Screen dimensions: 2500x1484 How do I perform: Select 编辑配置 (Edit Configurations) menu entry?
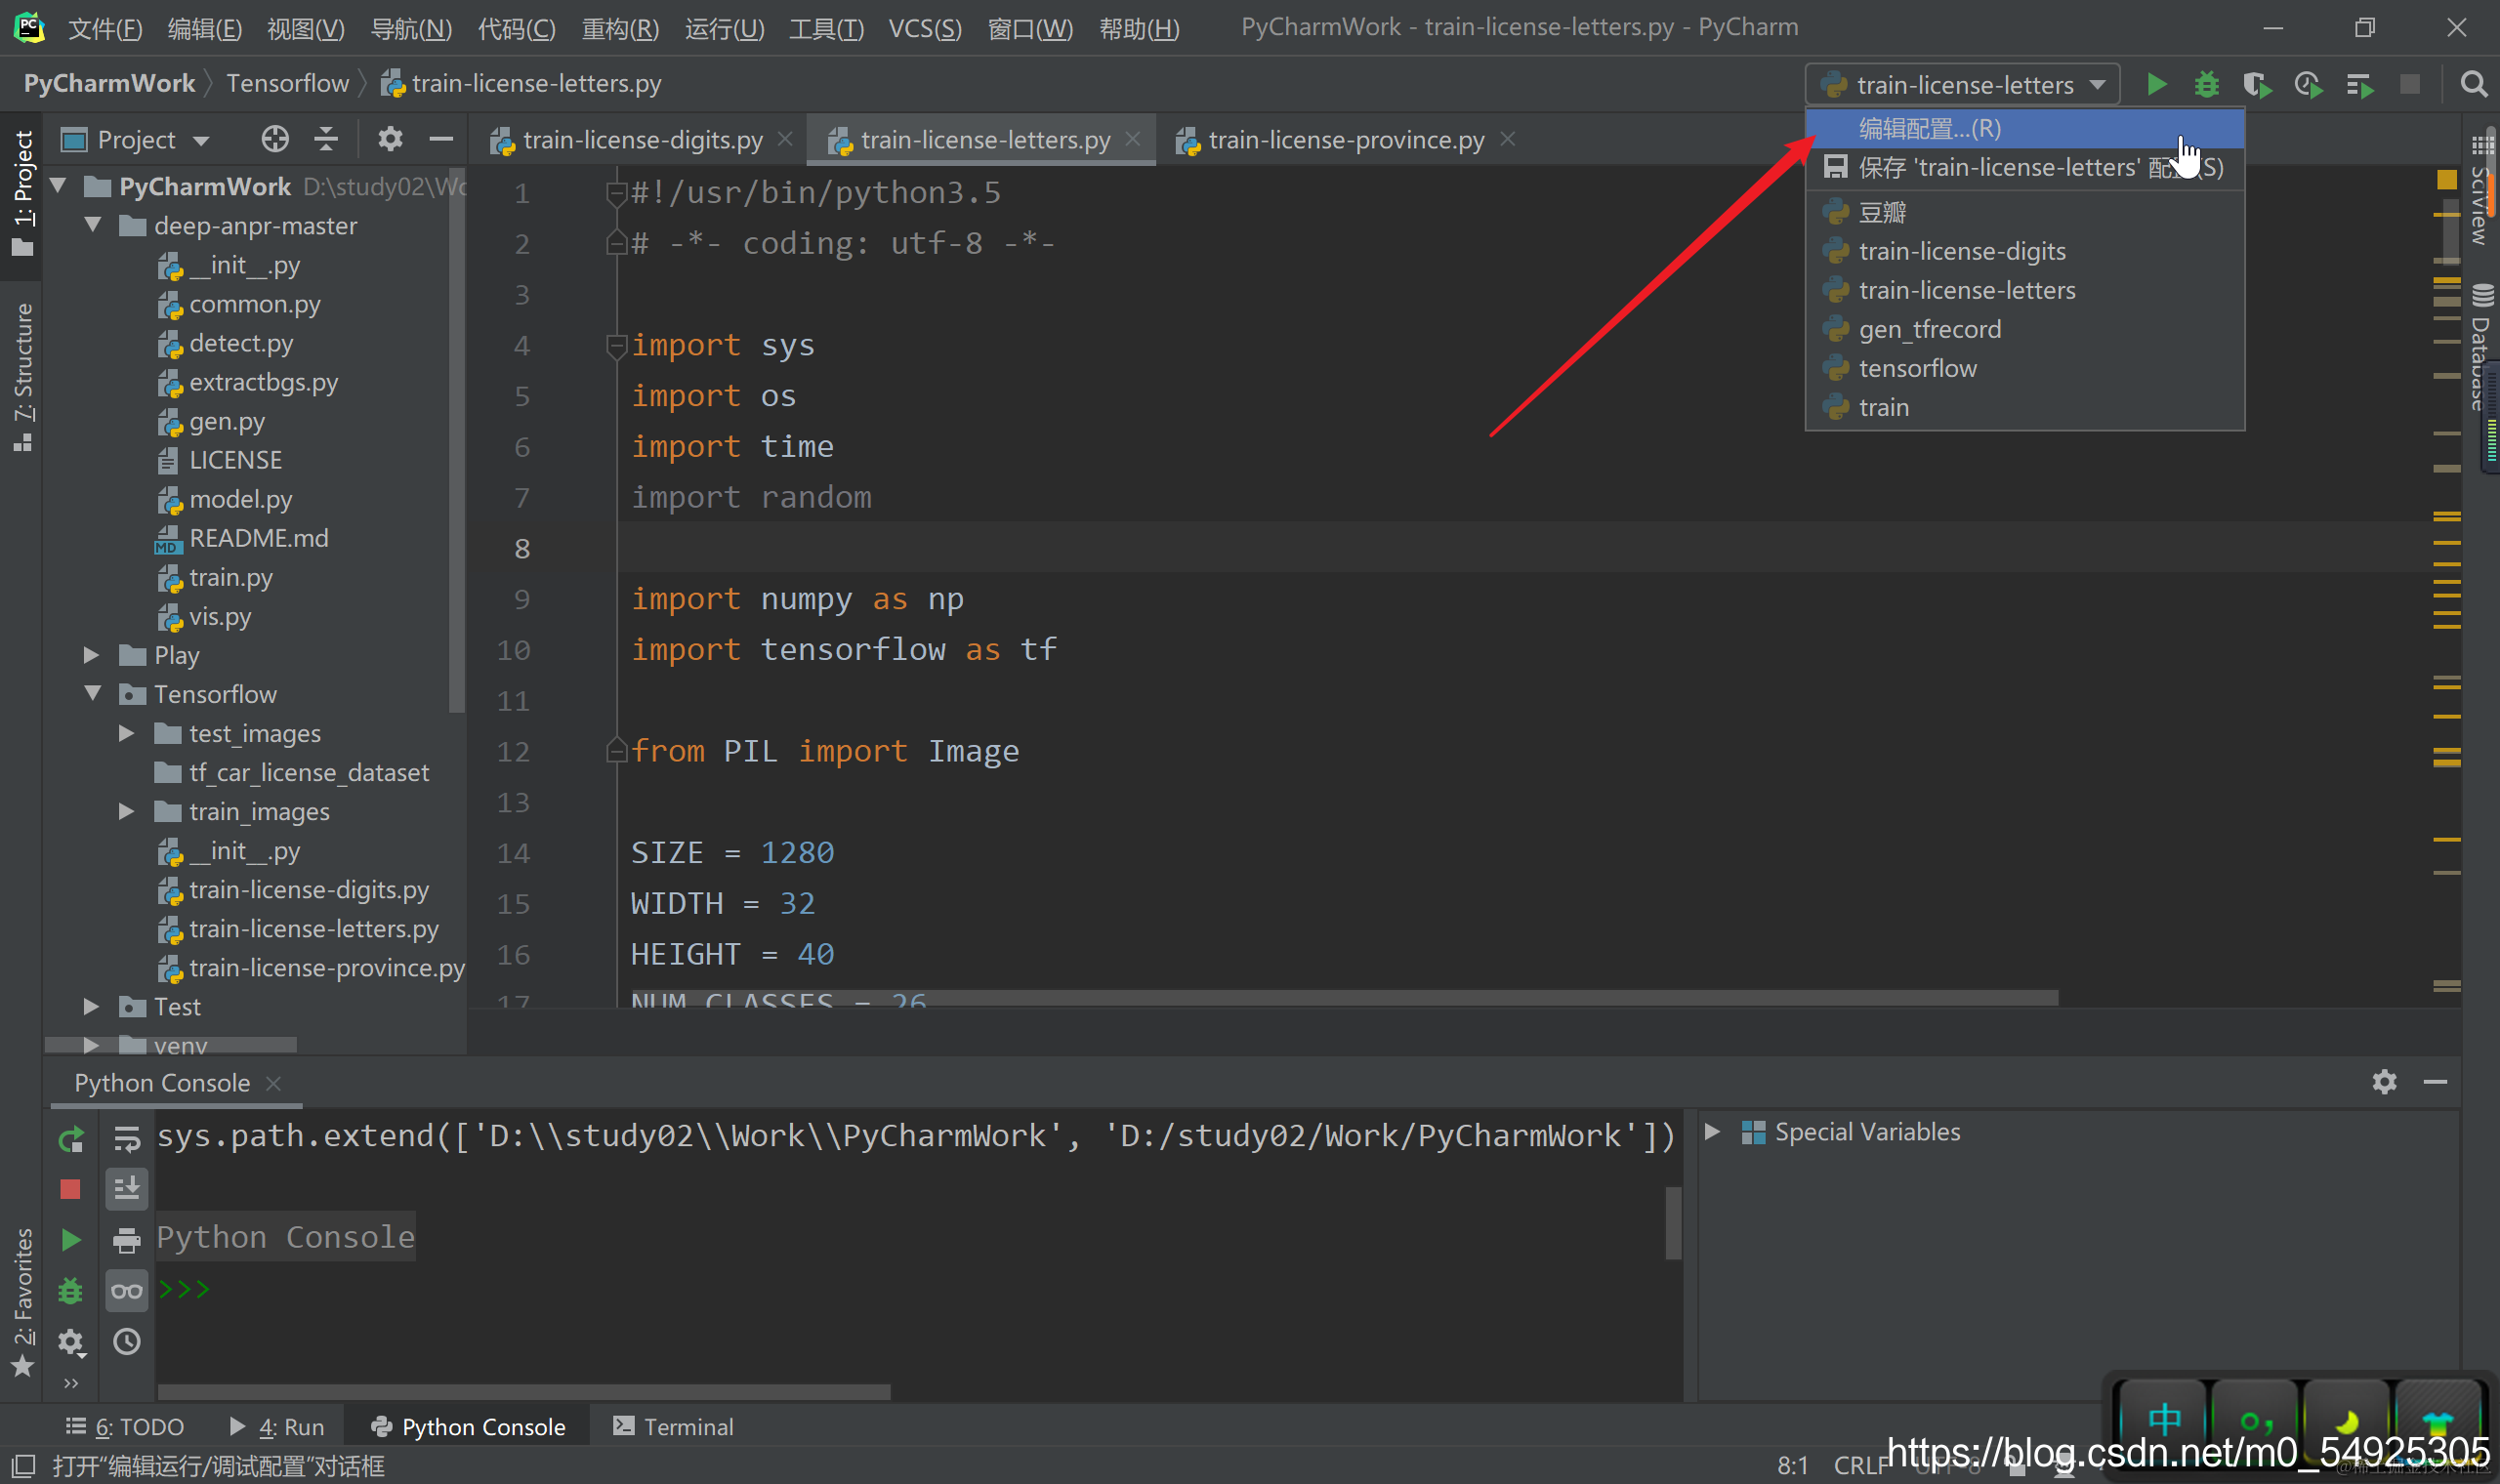click(x=1930, y=128)
